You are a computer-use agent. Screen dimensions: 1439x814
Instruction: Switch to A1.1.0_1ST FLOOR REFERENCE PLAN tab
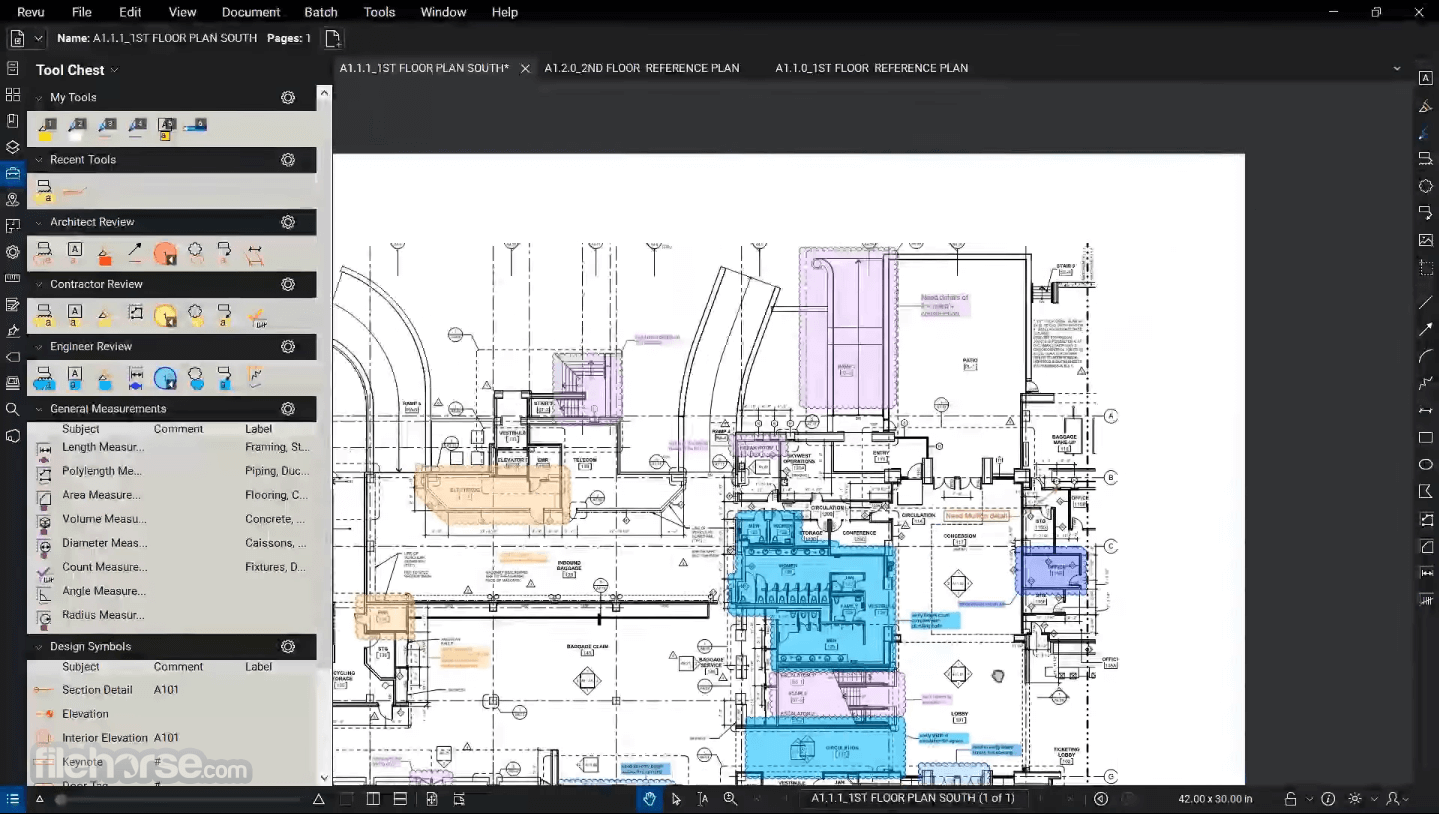coord(872,68)
